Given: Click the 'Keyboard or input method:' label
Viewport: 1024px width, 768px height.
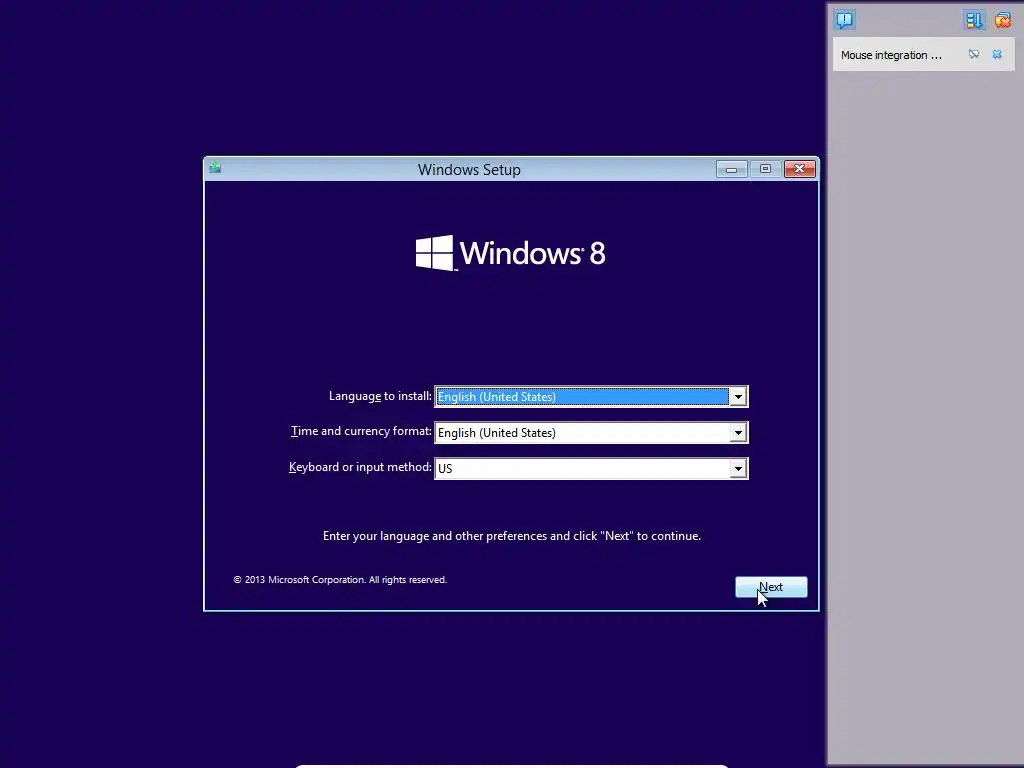Looking at the screenshot, I should tap(360, 468).
